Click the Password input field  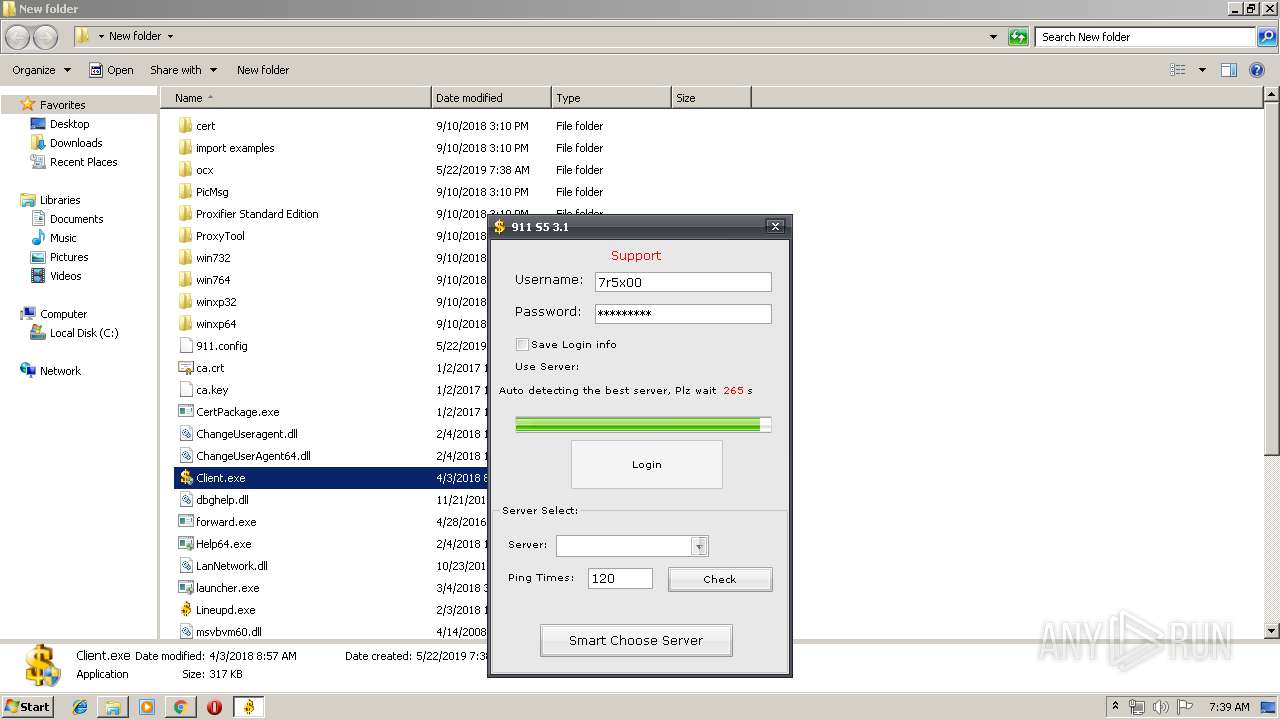(683, 313)
